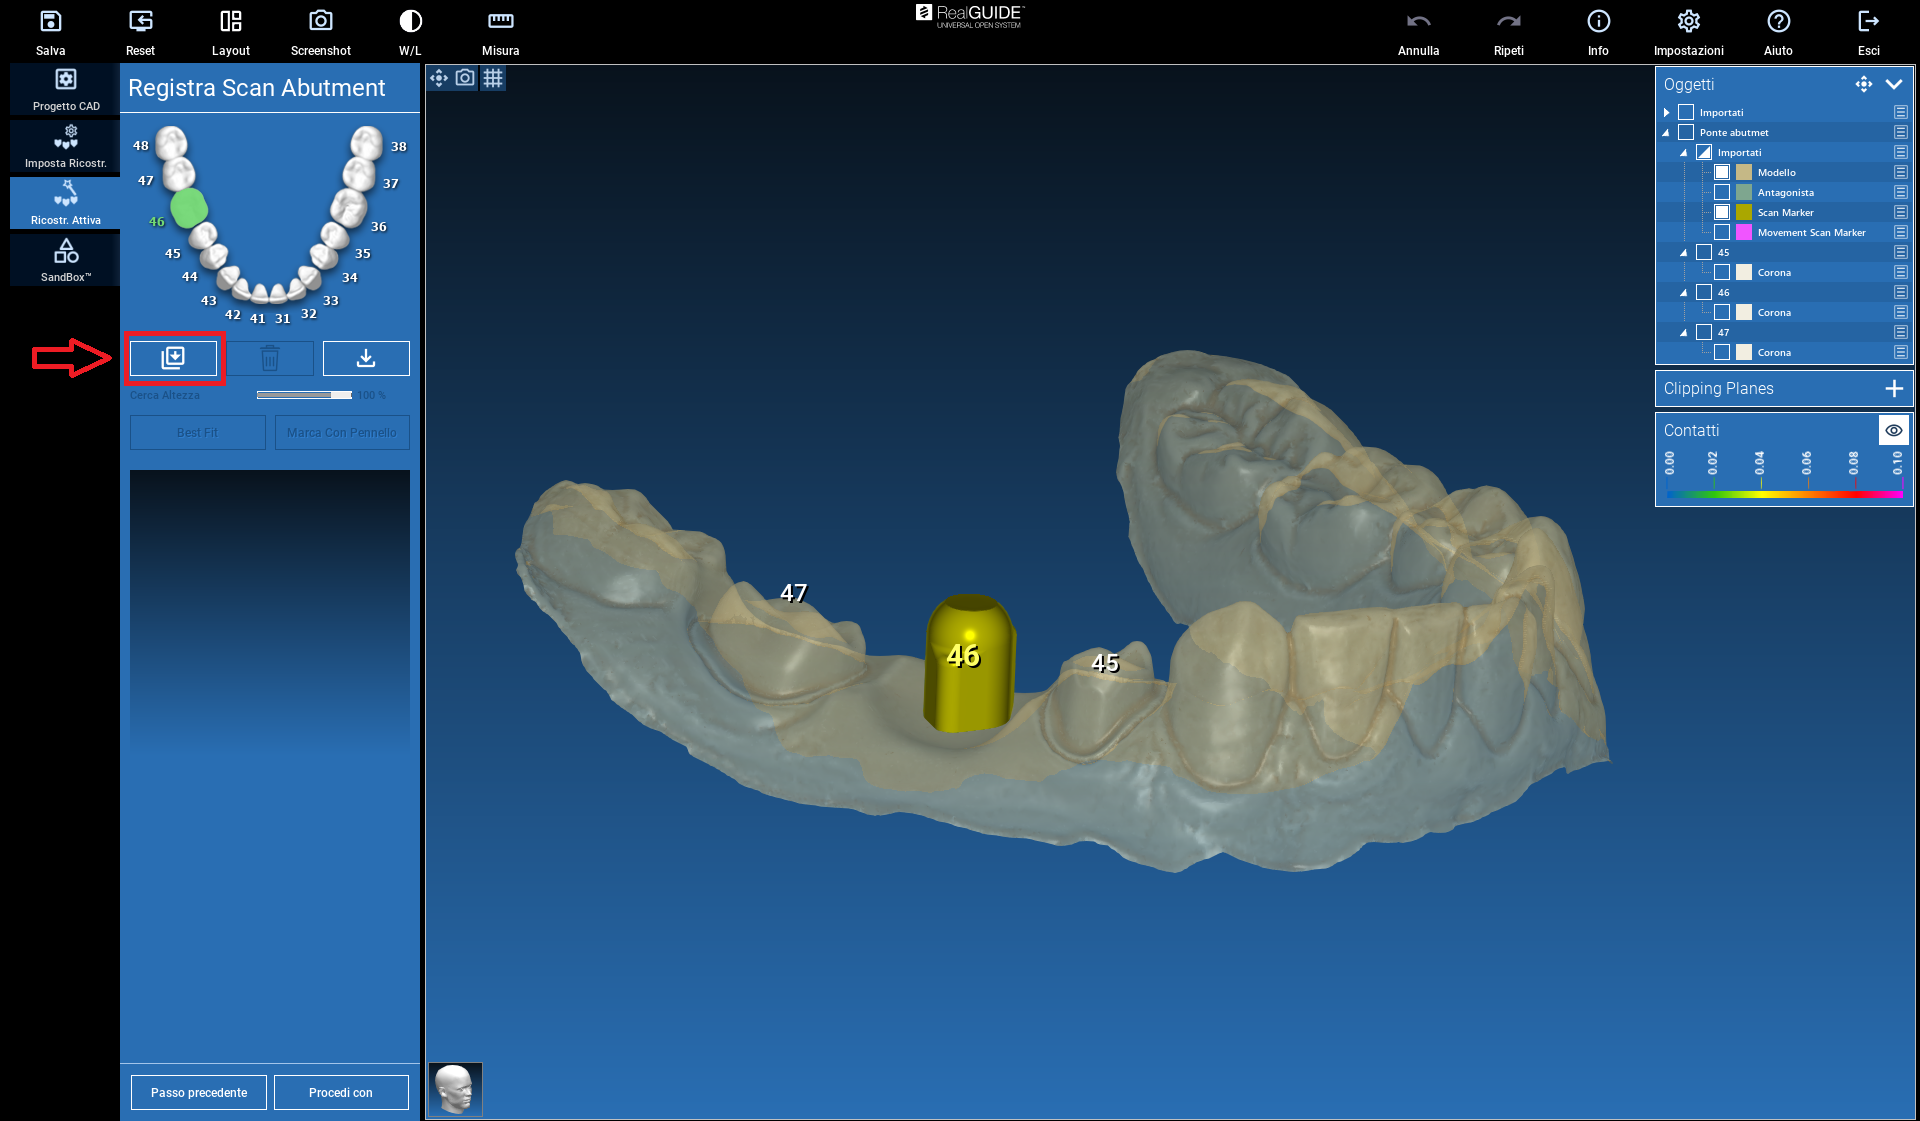Click the Scan Marker yellow color swatch

[1744, 212]
